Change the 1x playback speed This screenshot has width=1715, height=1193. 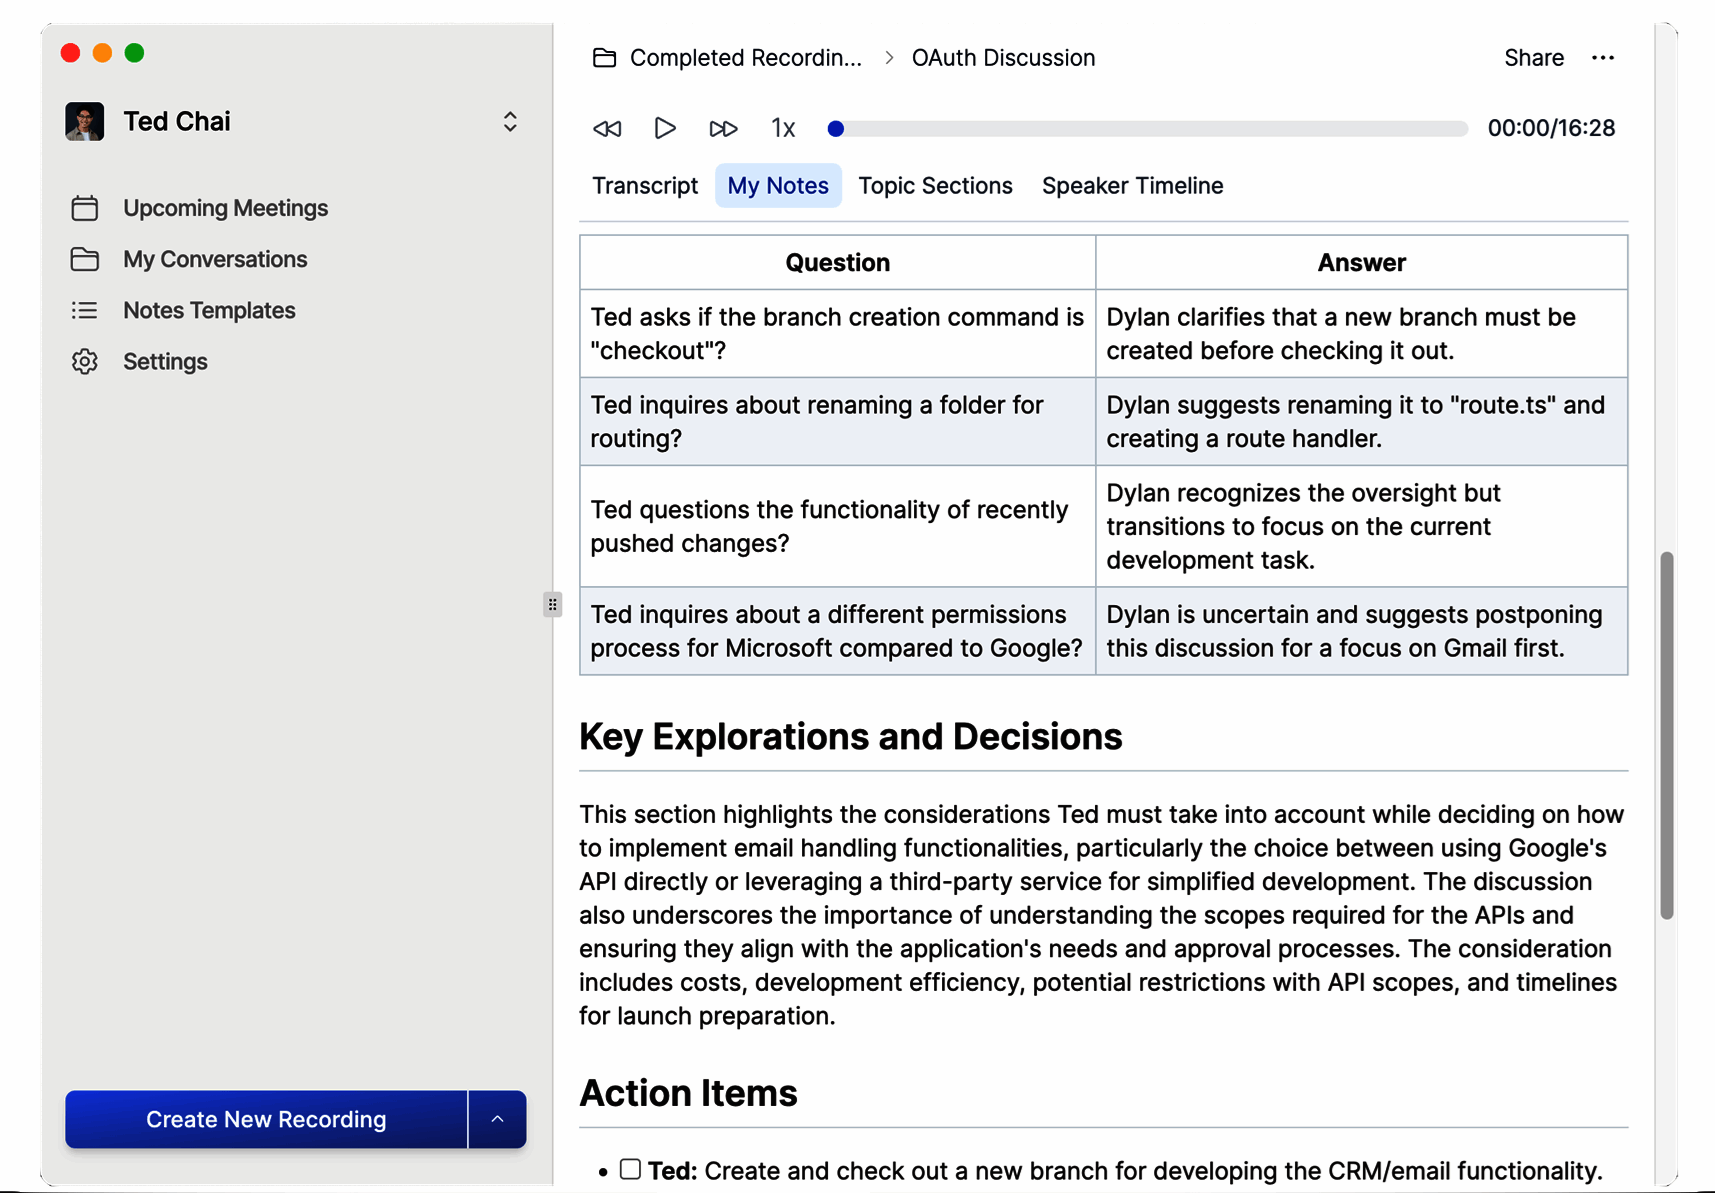click(783, 129)
